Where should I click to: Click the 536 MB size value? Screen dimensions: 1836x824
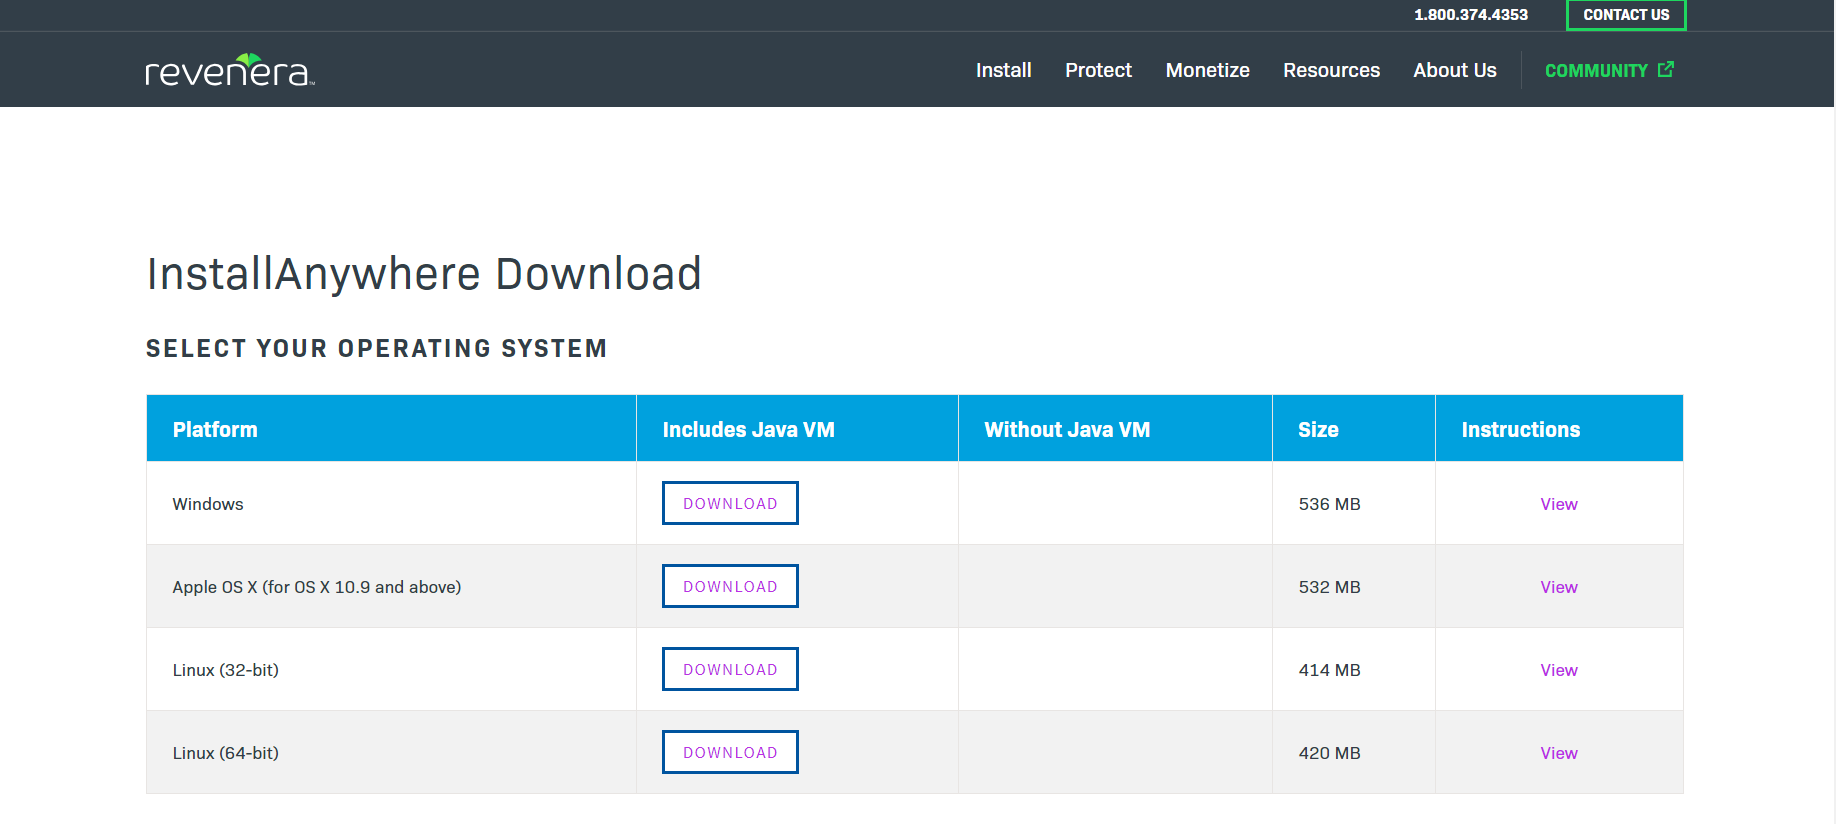point(1329,504)
